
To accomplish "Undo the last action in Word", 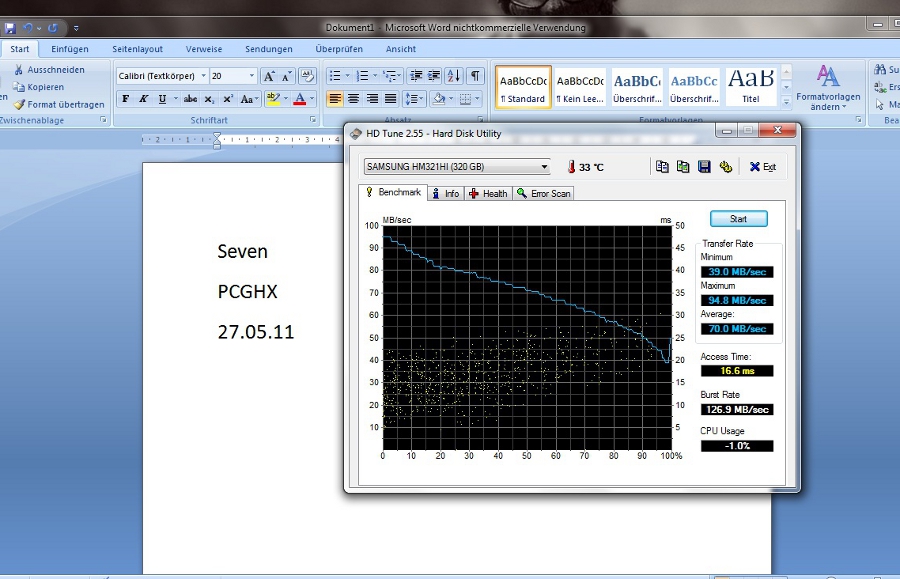I will pyautogui.click(x=27, y=28).
